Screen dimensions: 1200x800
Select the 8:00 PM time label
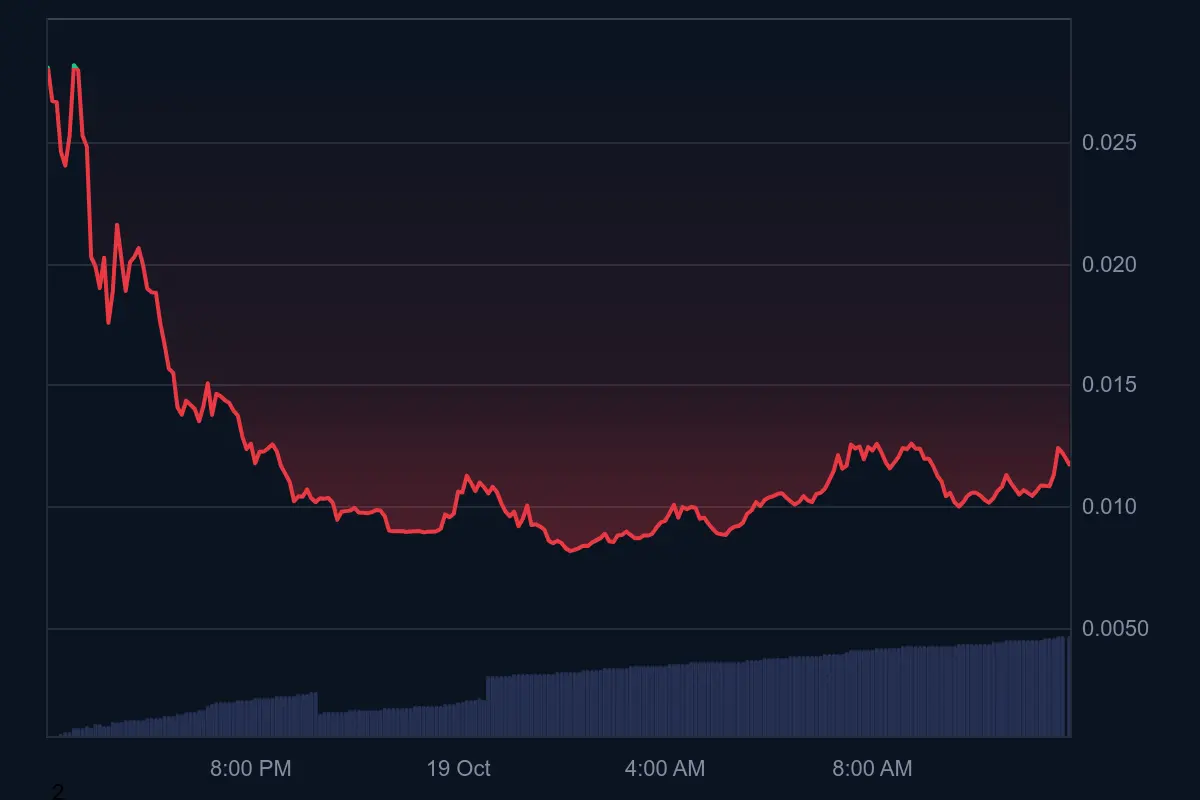pyautogui.click(x=249, y=769)
